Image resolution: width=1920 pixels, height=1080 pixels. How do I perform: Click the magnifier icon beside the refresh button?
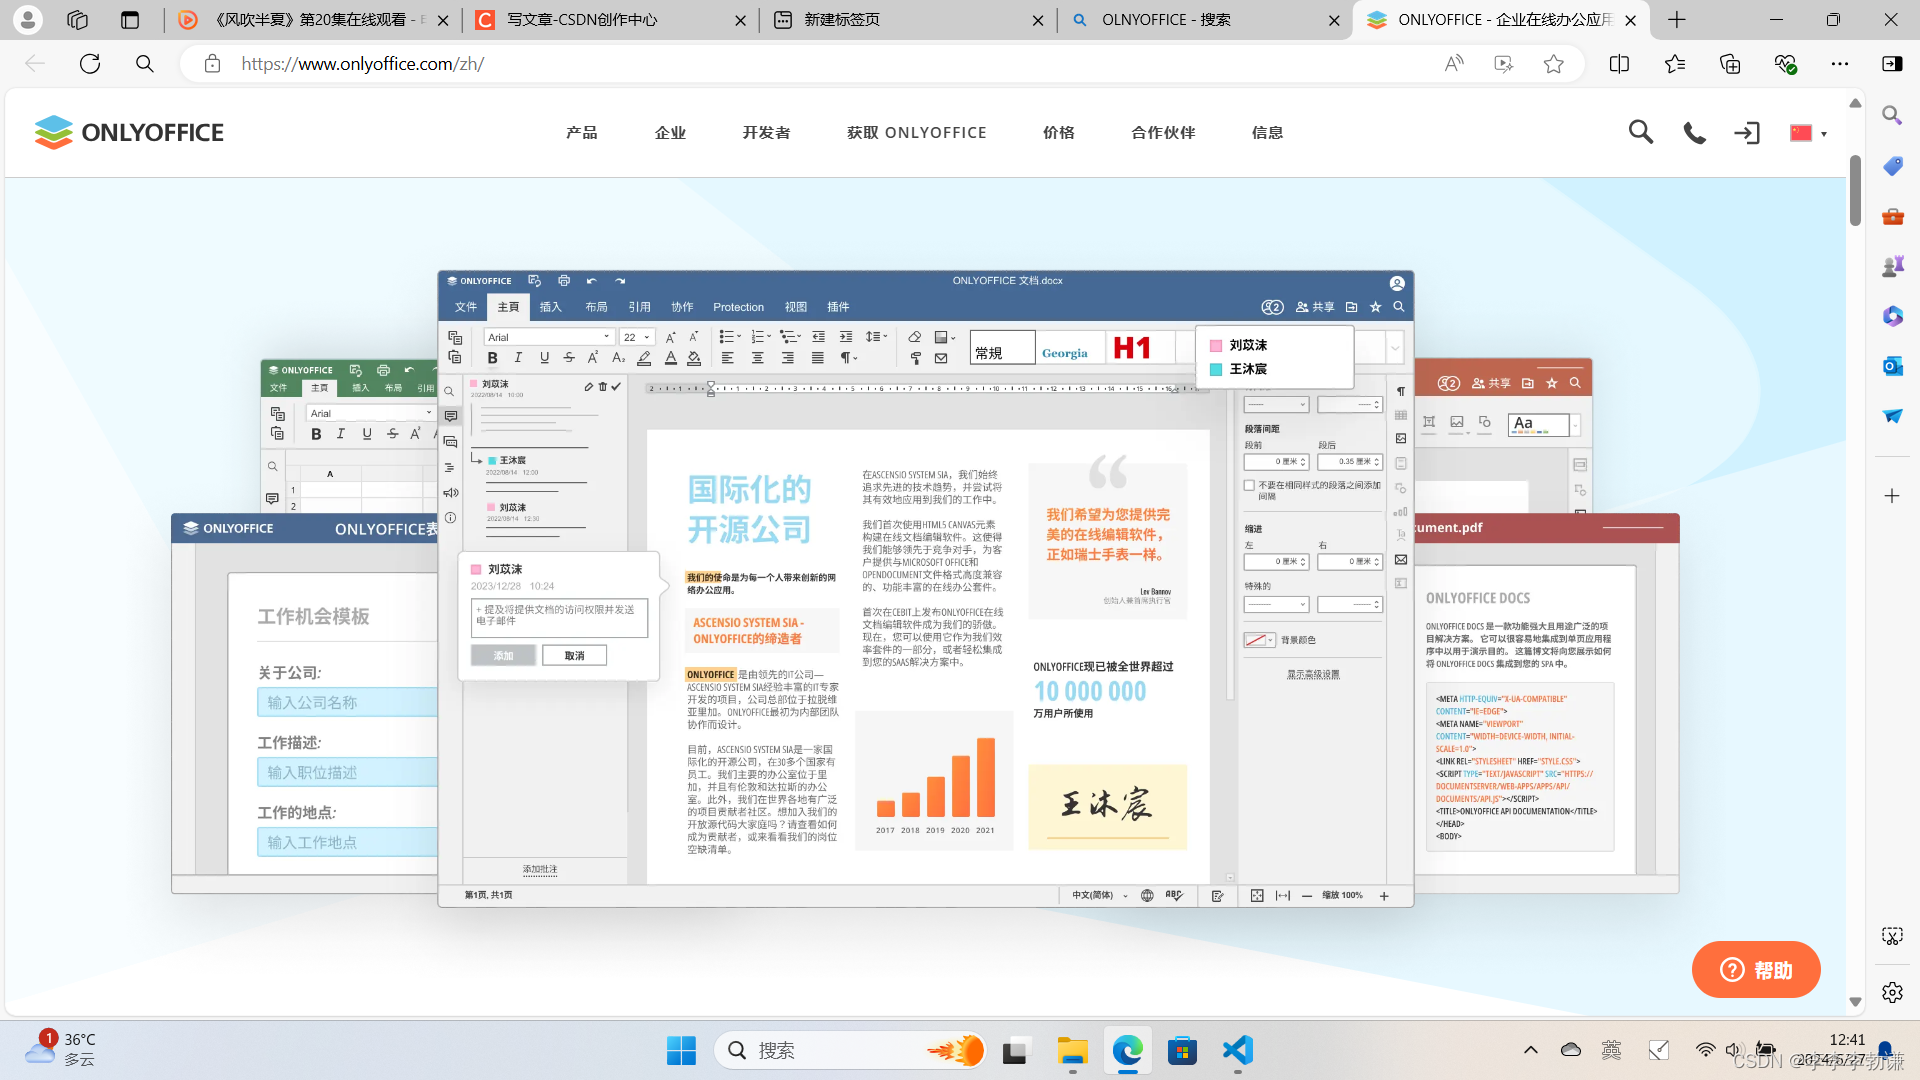[145, 64]
